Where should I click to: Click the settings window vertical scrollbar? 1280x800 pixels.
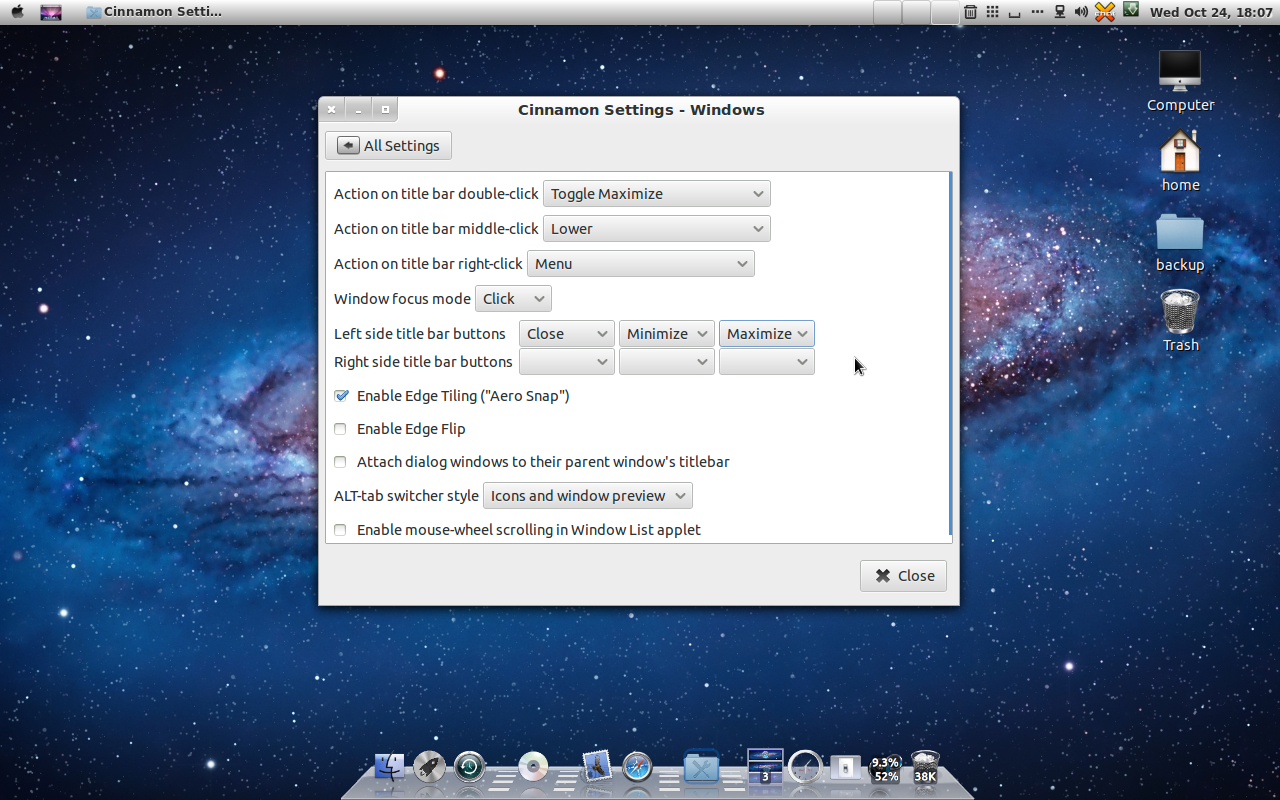click(x=950, y=355)
